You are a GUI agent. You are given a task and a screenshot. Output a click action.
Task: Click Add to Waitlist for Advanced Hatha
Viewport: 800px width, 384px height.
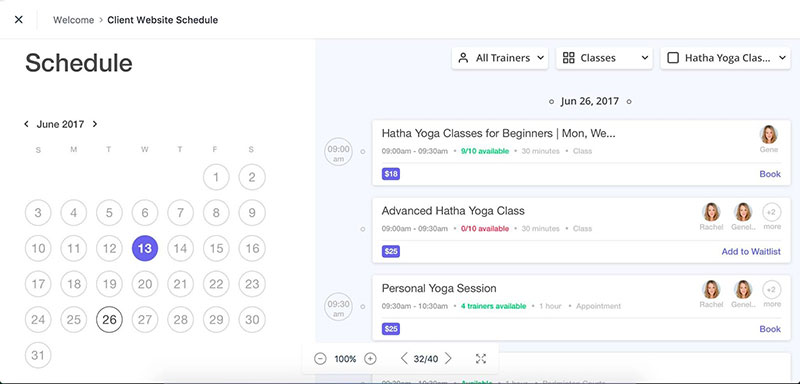coord(751,251)
